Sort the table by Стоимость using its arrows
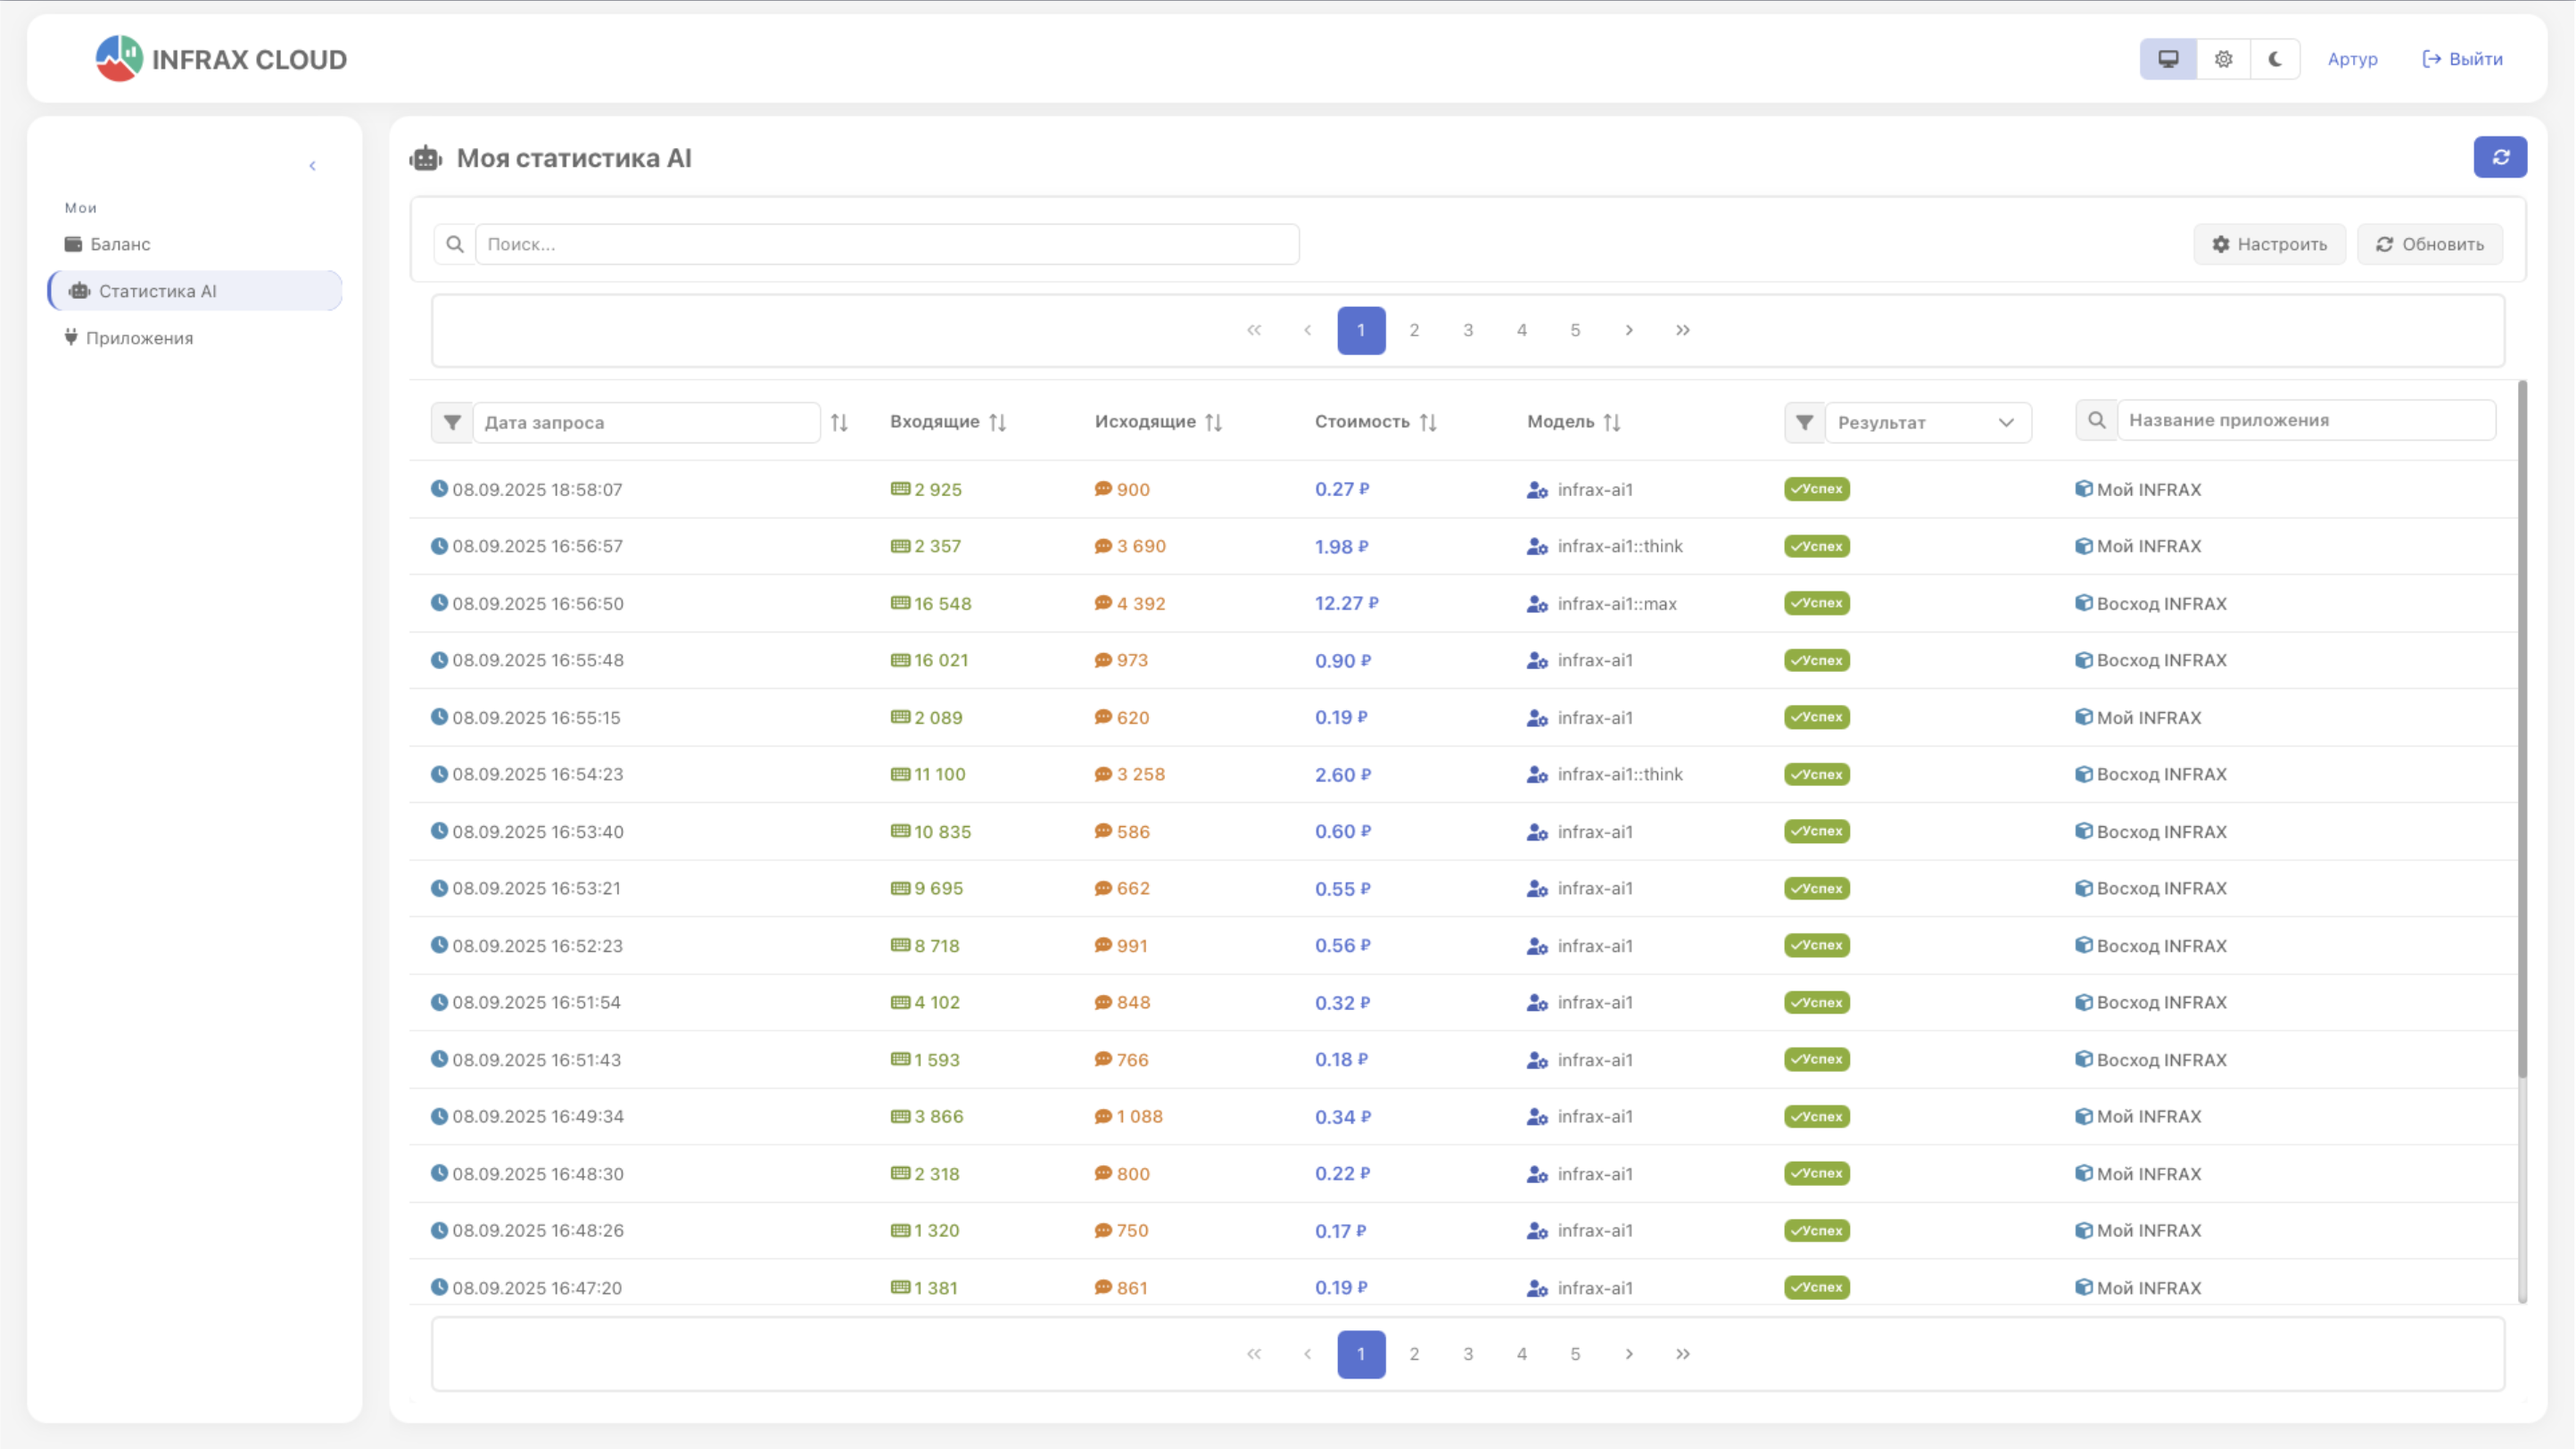The height and width of the screenshot is (1449, 2576). point(1429,422)
